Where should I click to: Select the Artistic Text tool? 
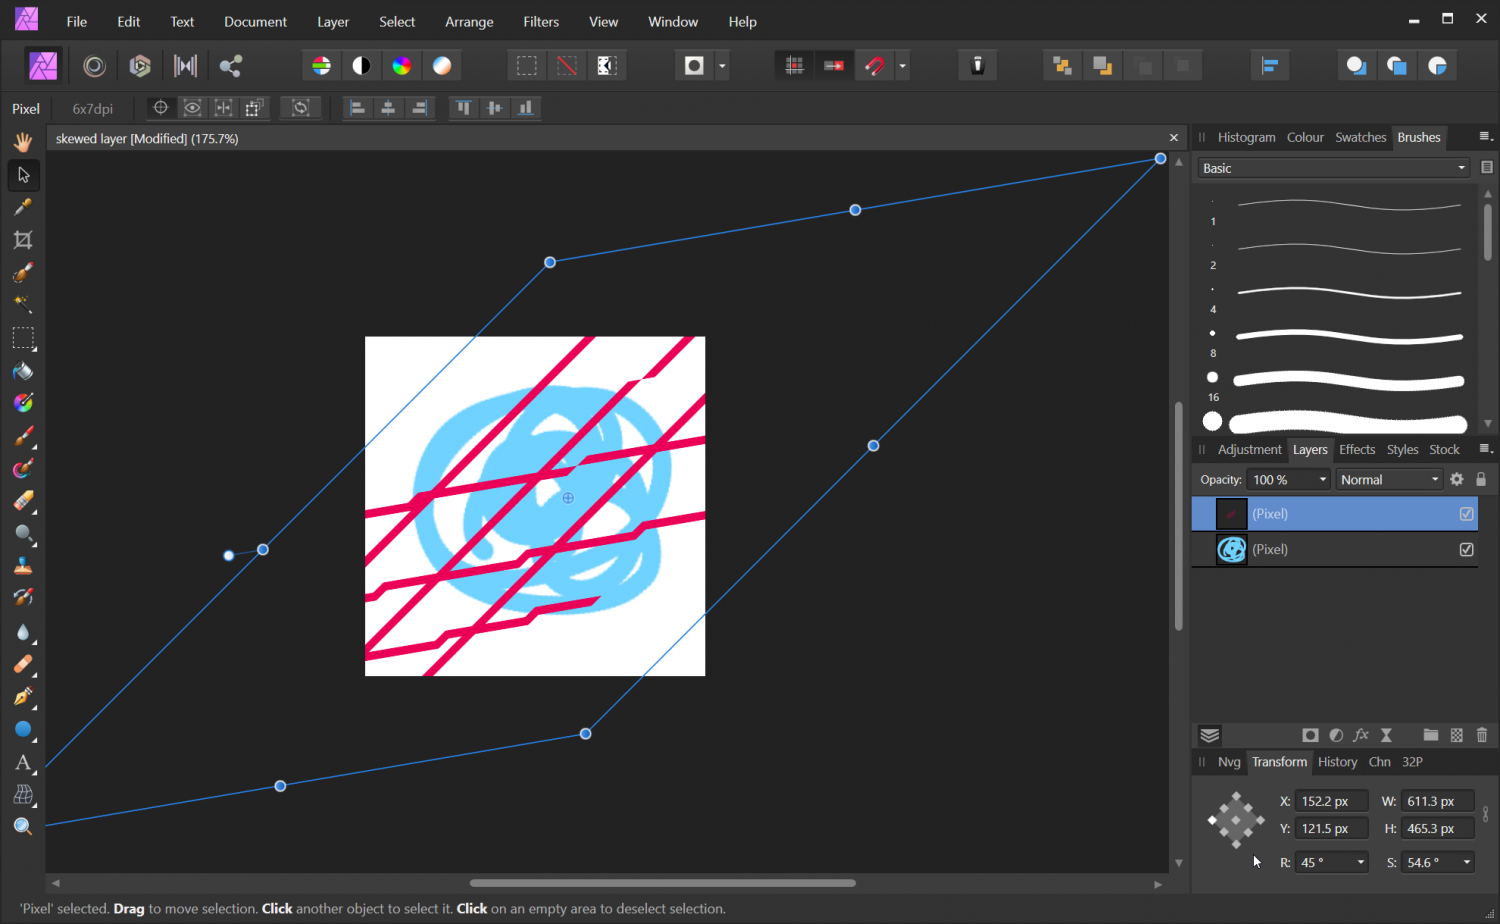(x=23, y=763)
